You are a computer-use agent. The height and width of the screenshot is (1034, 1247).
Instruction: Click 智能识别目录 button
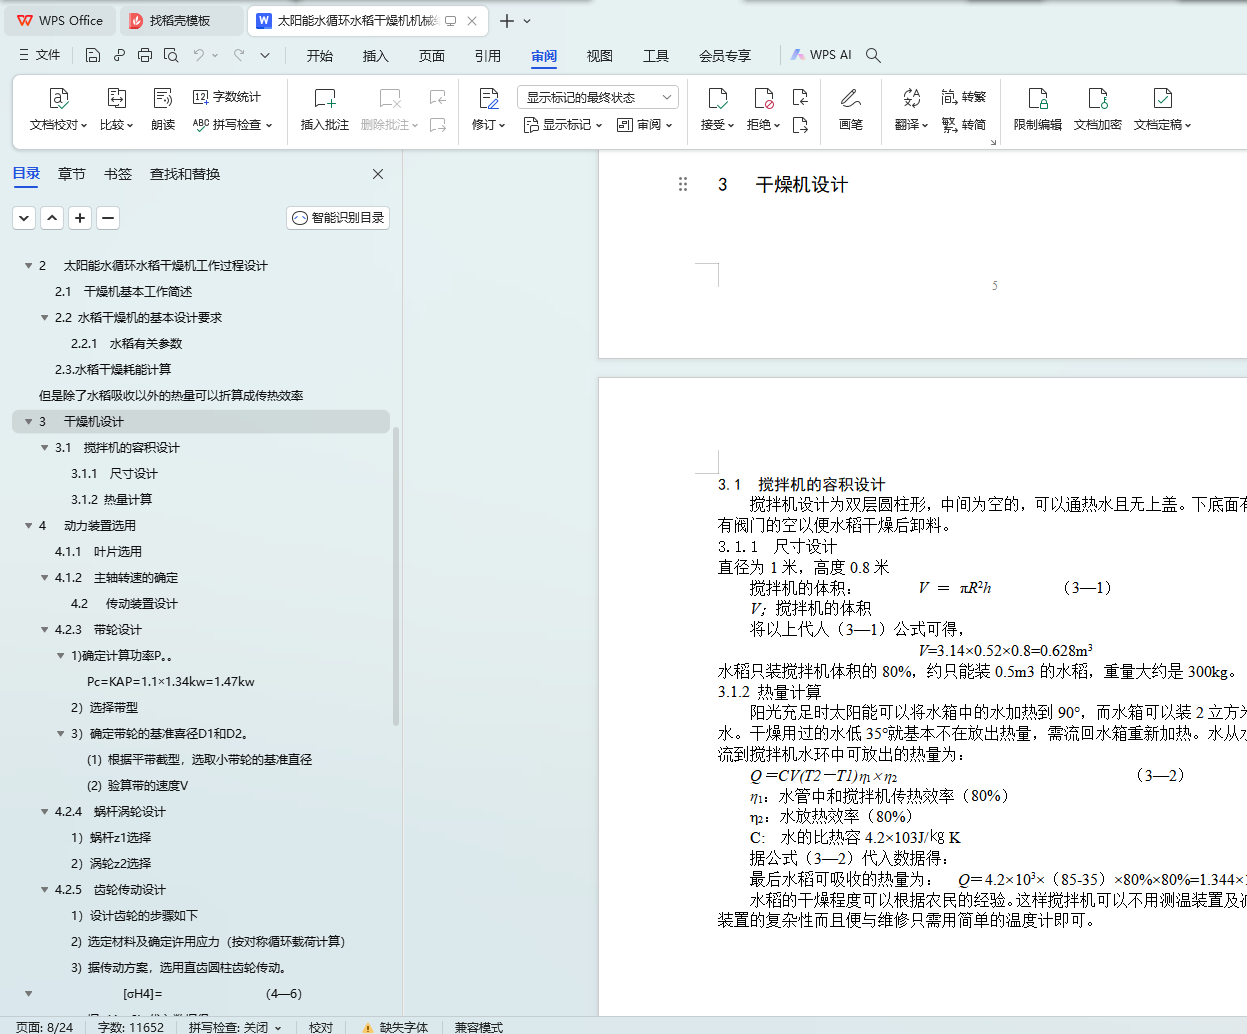coord(338,218)
